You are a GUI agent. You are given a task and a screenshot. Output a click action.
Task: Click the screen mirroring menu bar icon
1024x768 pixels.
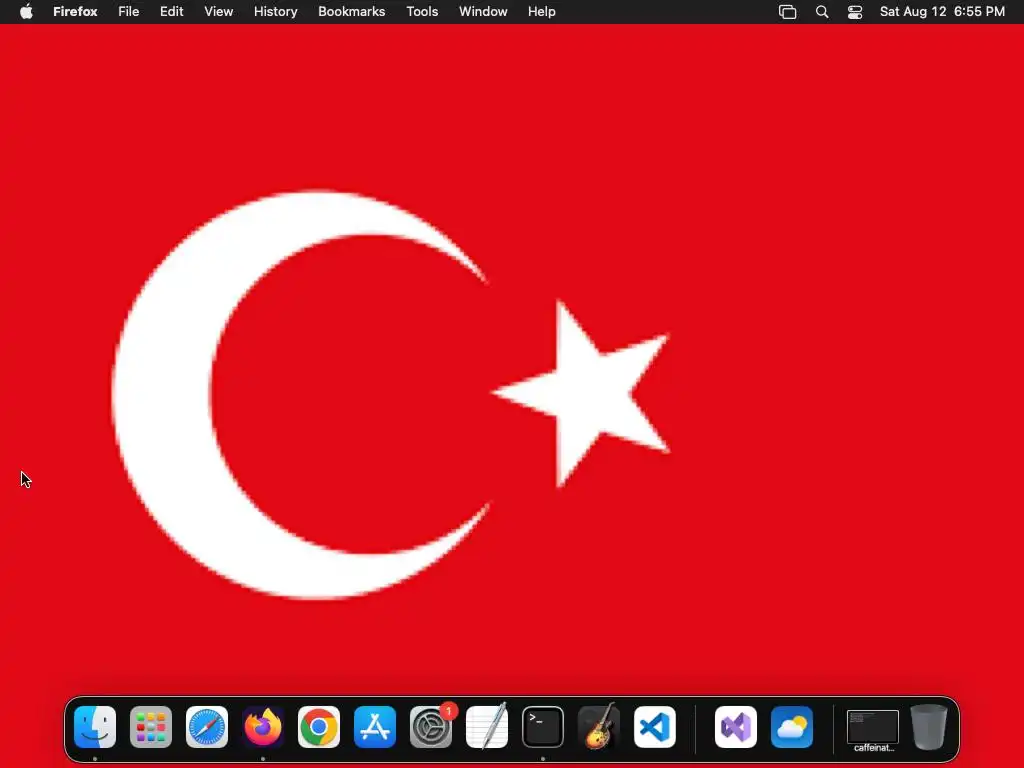(x=788, y=12)
